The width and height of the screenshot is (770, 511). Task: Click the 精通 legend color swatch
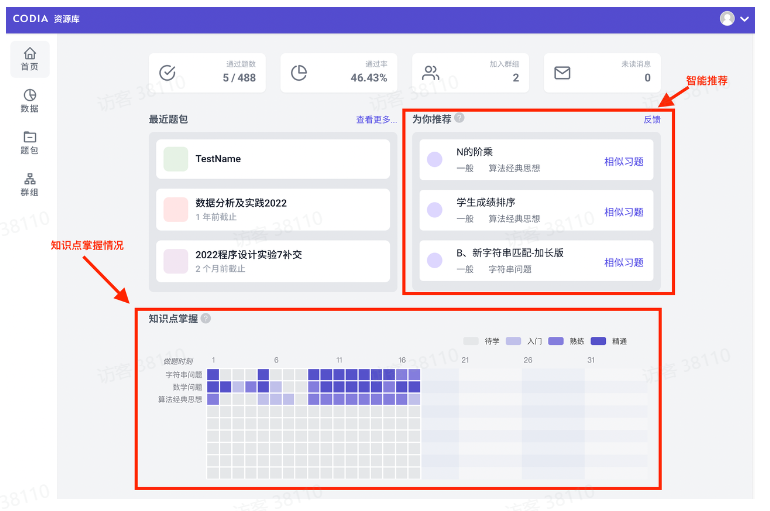pyautogui.click(x=599, y=341)
